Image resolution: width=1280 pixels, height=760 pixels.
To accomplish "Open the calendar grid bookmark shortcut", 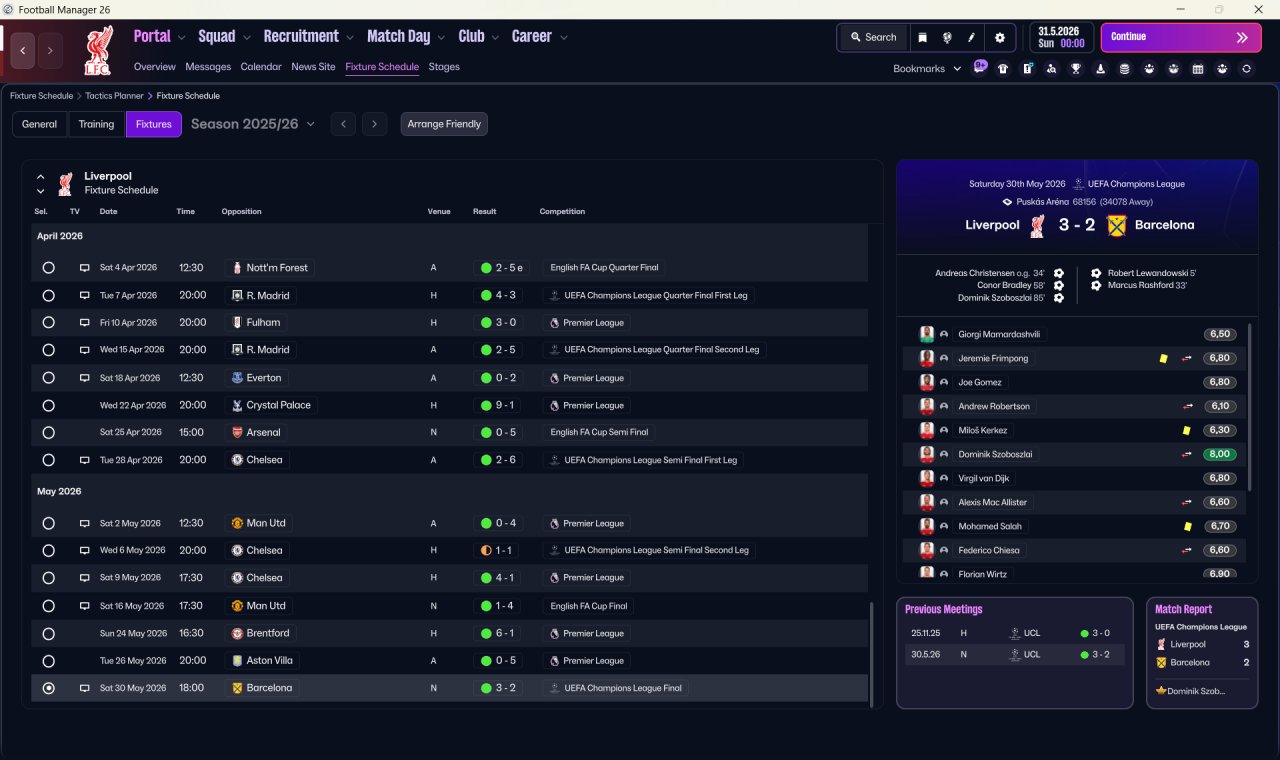I will pyautogui.click(x=1198, y=69).
